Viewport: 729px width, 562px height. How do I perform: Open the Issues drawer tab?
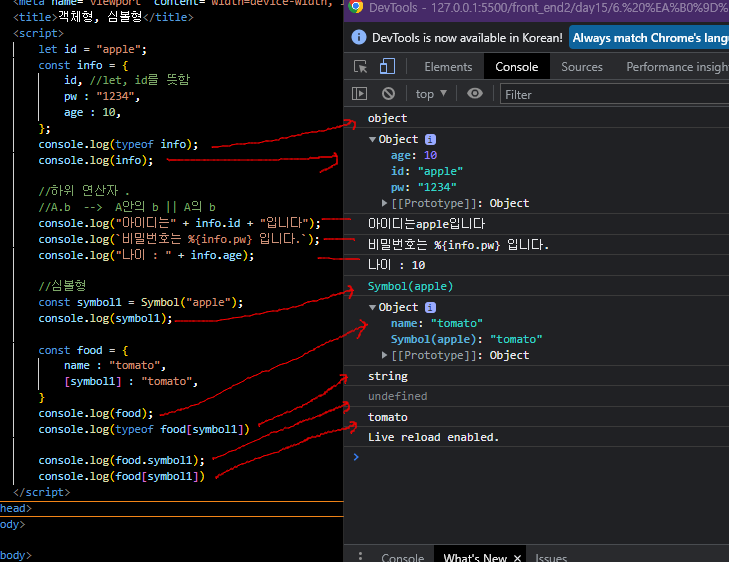click(x=551, y=557)
